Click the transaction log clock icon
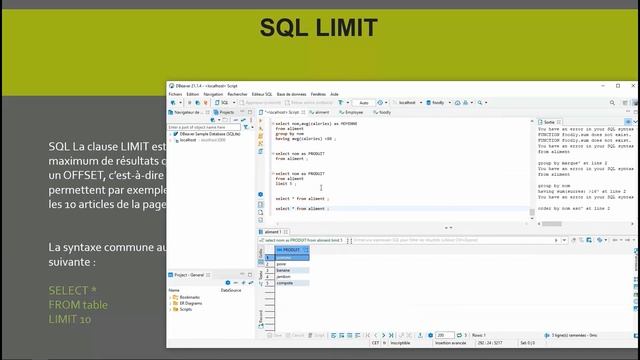 pos(380,103)
